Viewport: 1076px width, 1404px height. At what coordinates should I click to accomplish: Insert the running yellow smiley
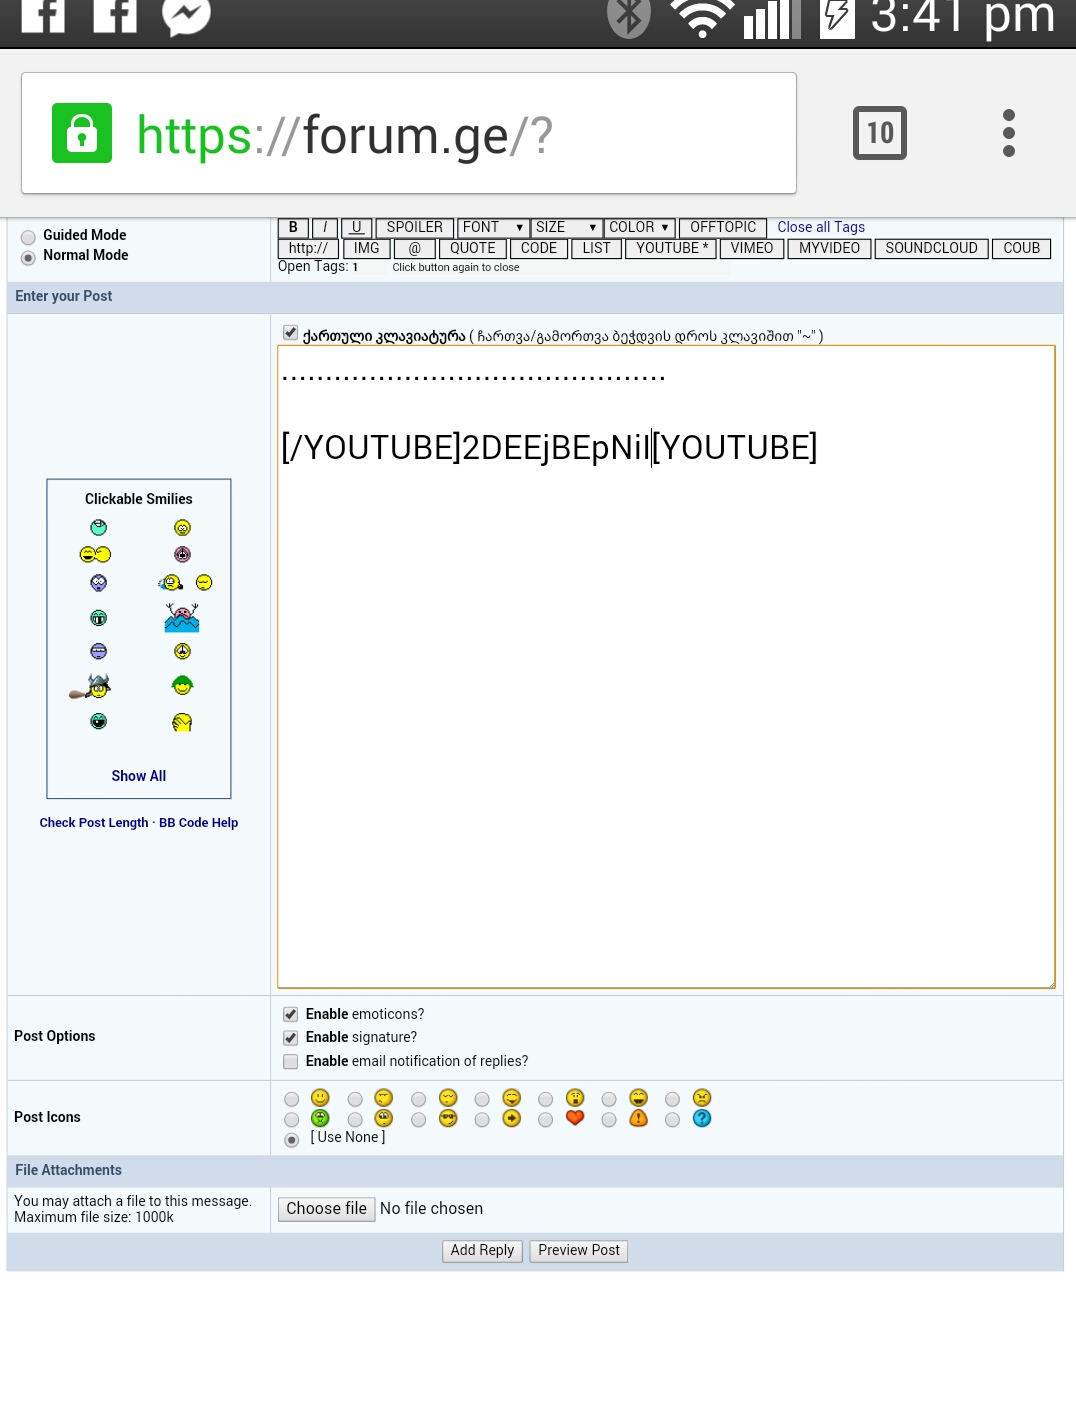[x=171, y=582]
